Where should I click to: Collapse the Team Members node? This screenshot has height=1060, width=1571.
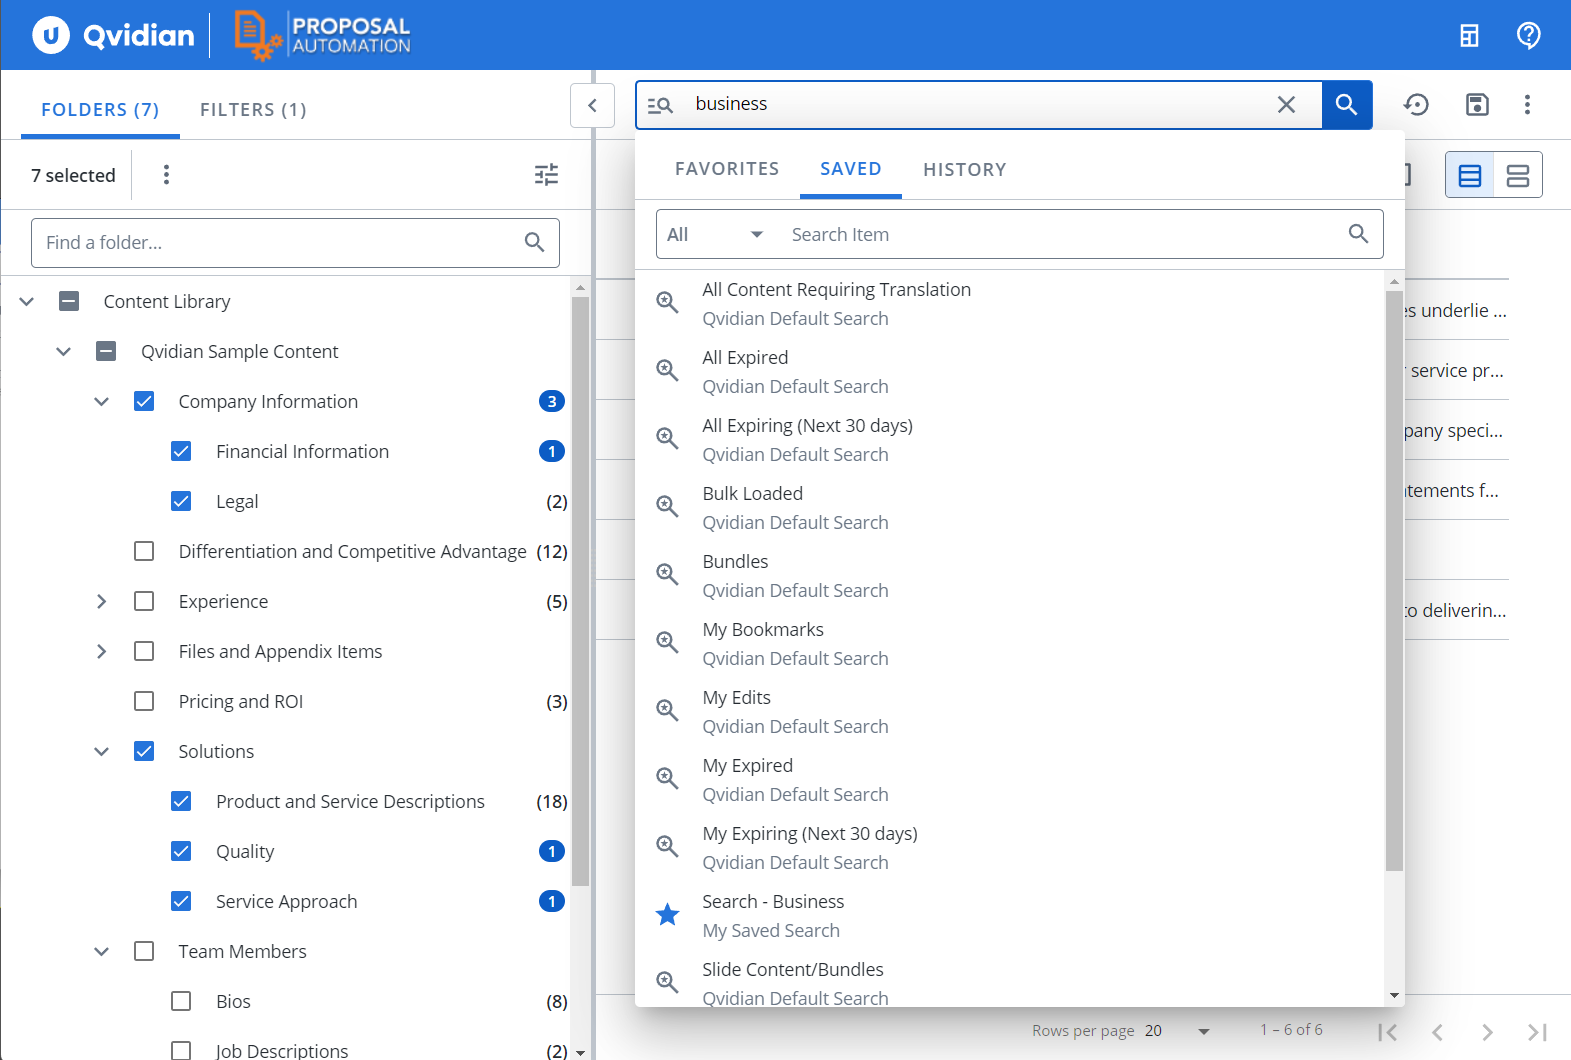click(x=101, y=951)
